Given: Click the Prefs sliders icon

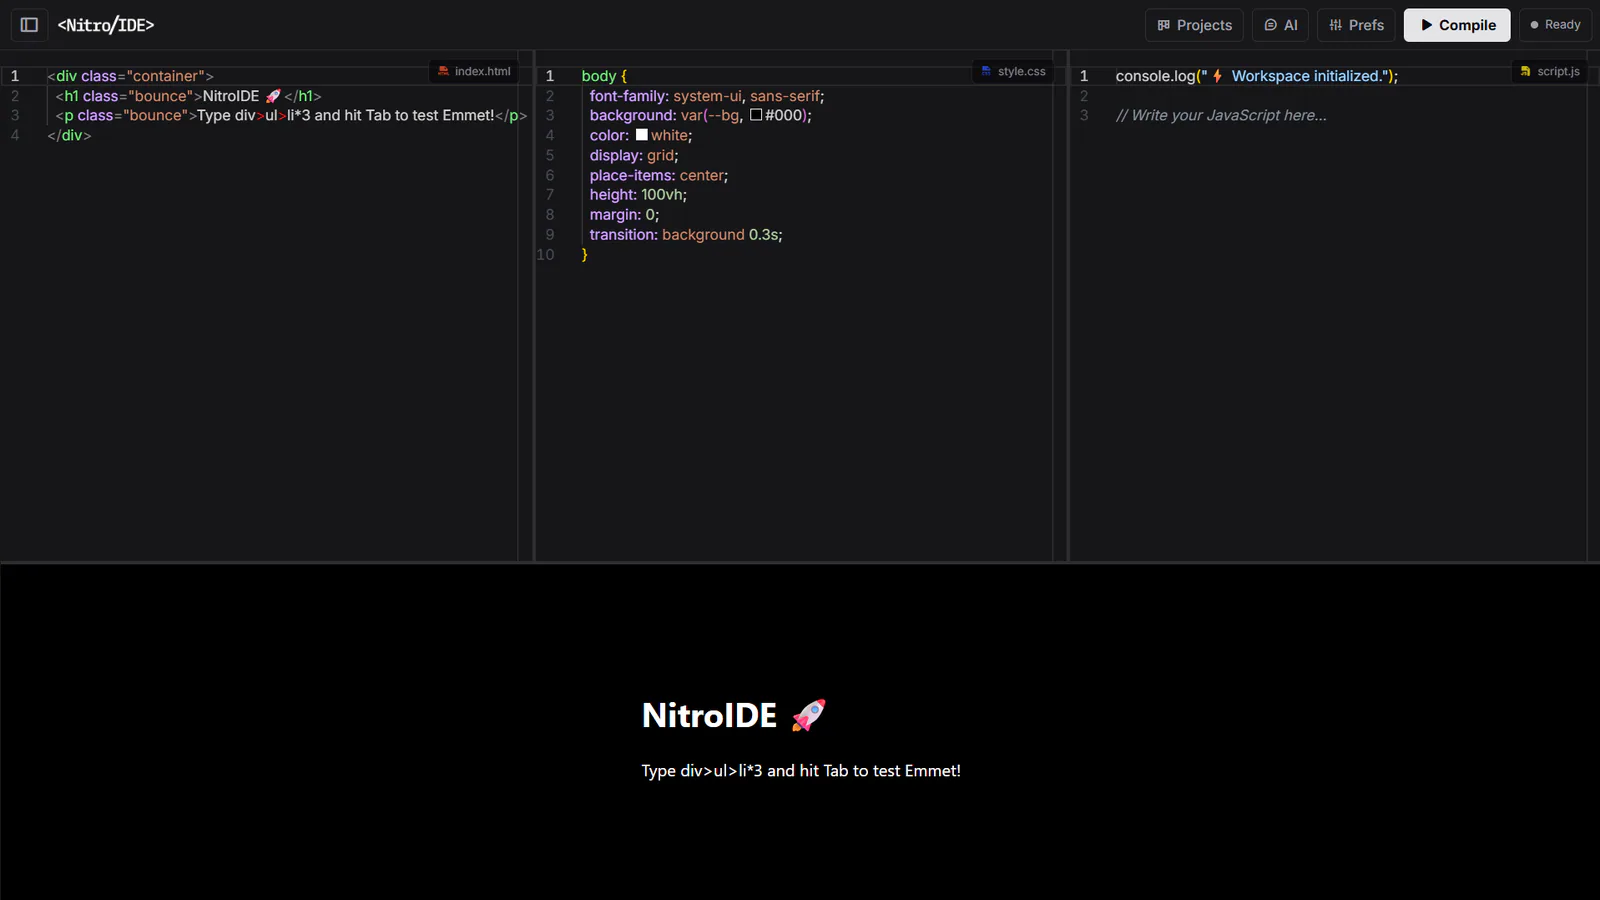Looking at the screenshot, I should (1336, 25).
